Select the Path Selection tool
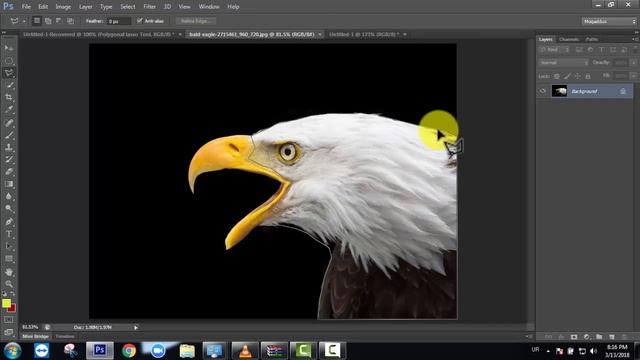Viewport: 640px width, 360px height. [9, 247]
